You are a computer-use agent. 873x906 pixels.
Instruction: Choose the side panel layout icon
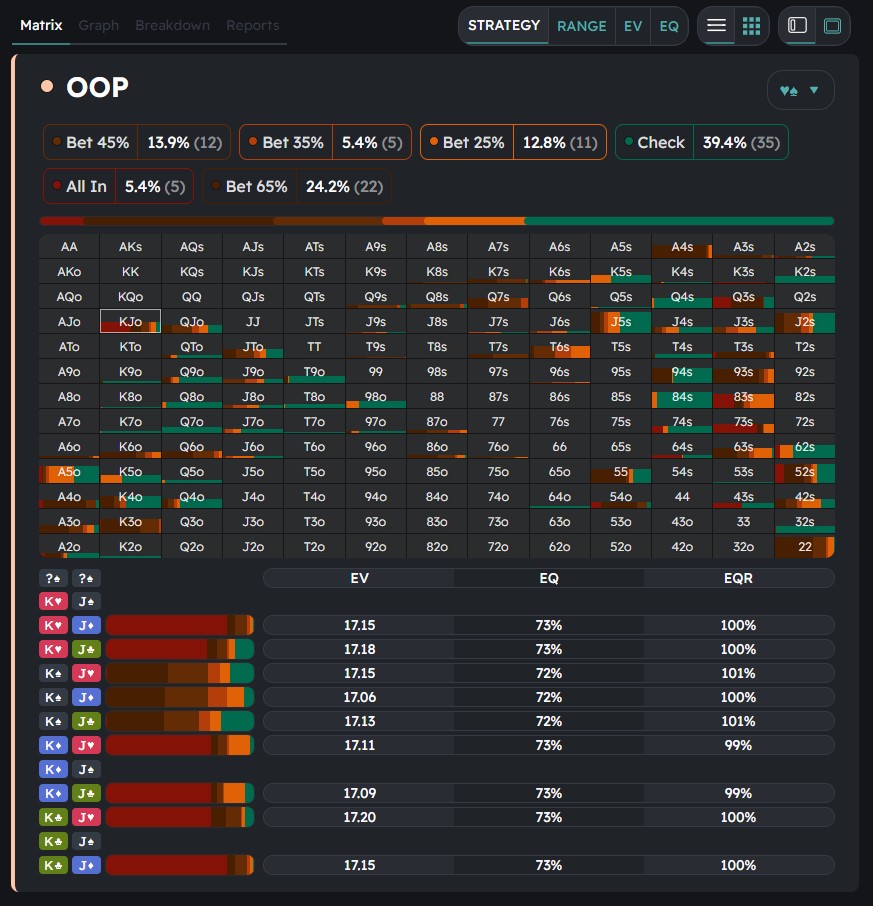tap(797, 26)
